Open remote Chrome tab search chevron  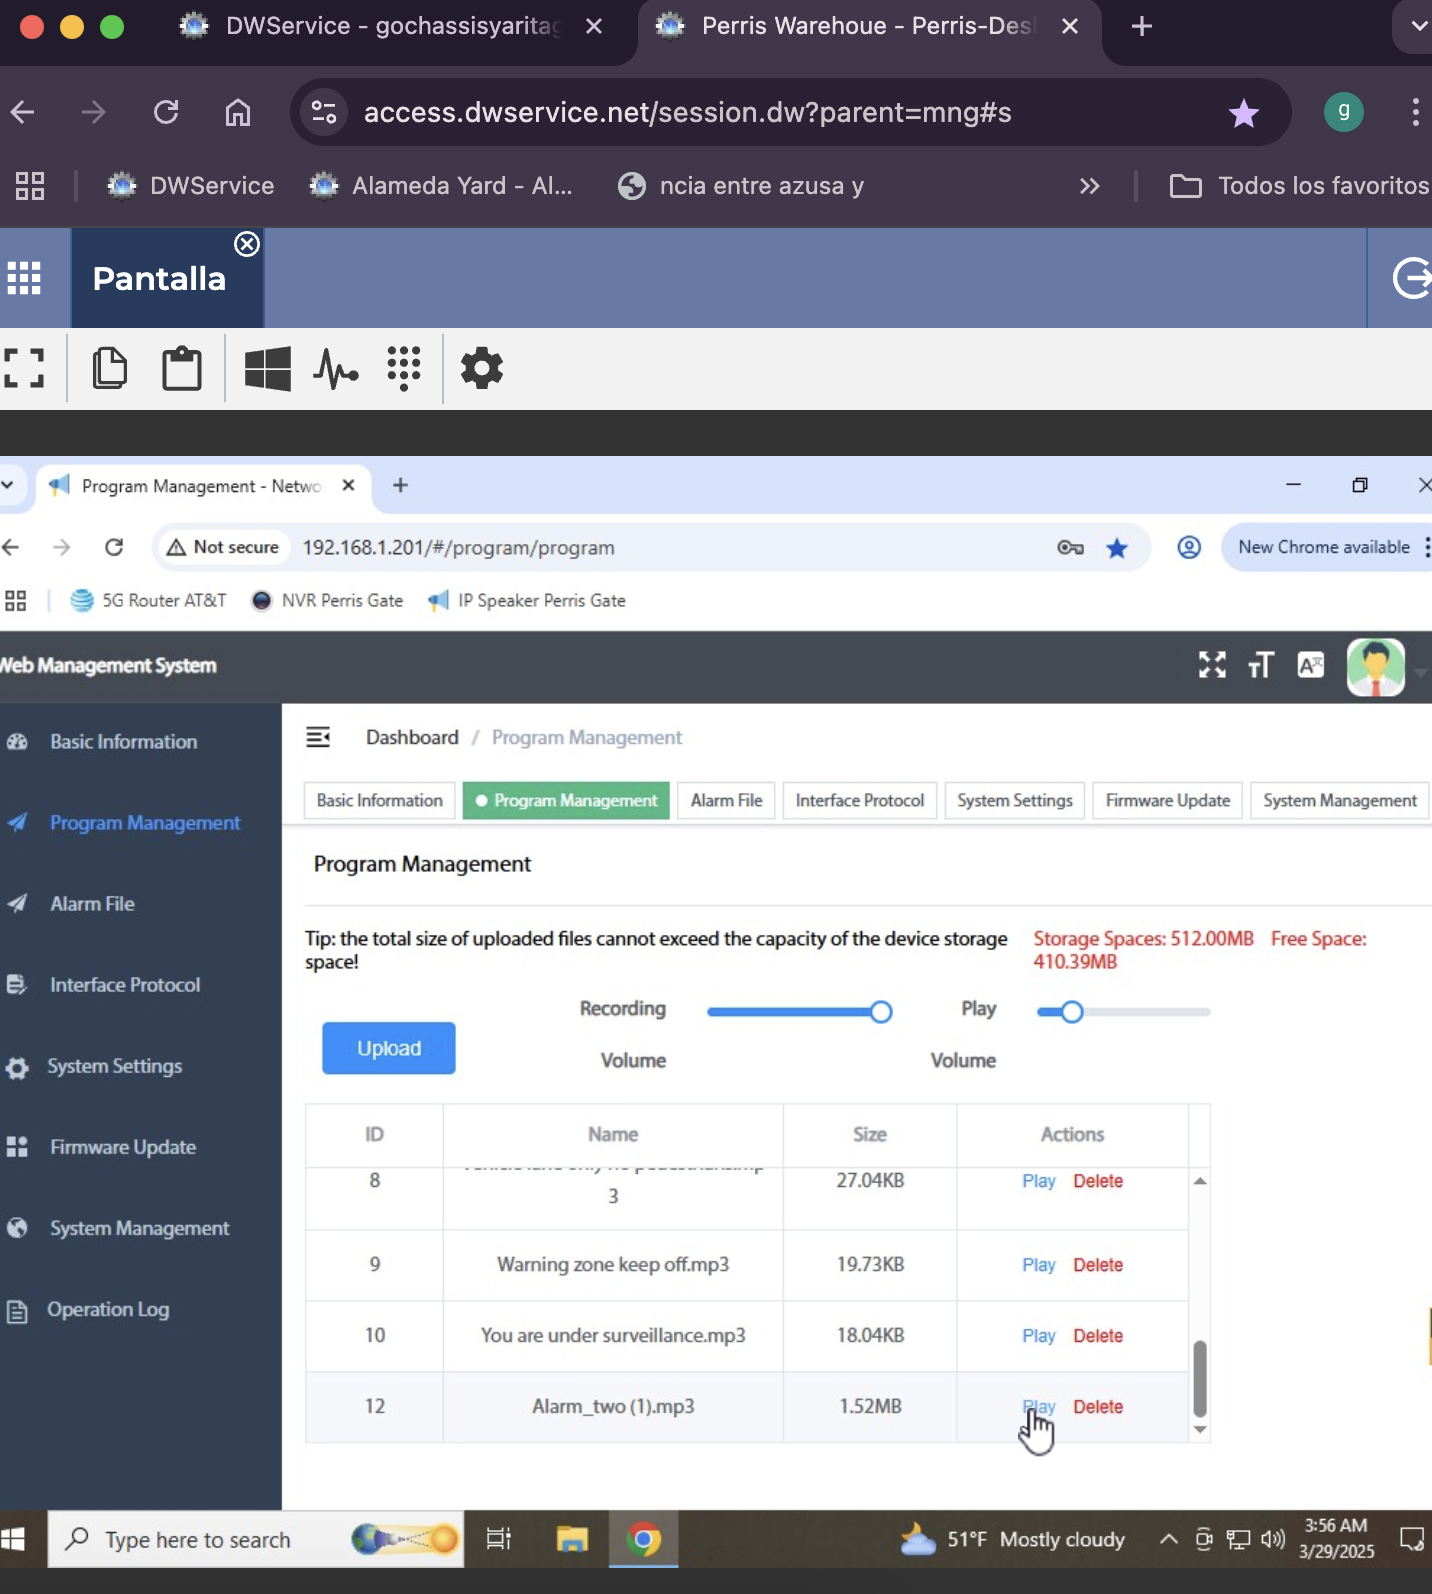[8, 485]
